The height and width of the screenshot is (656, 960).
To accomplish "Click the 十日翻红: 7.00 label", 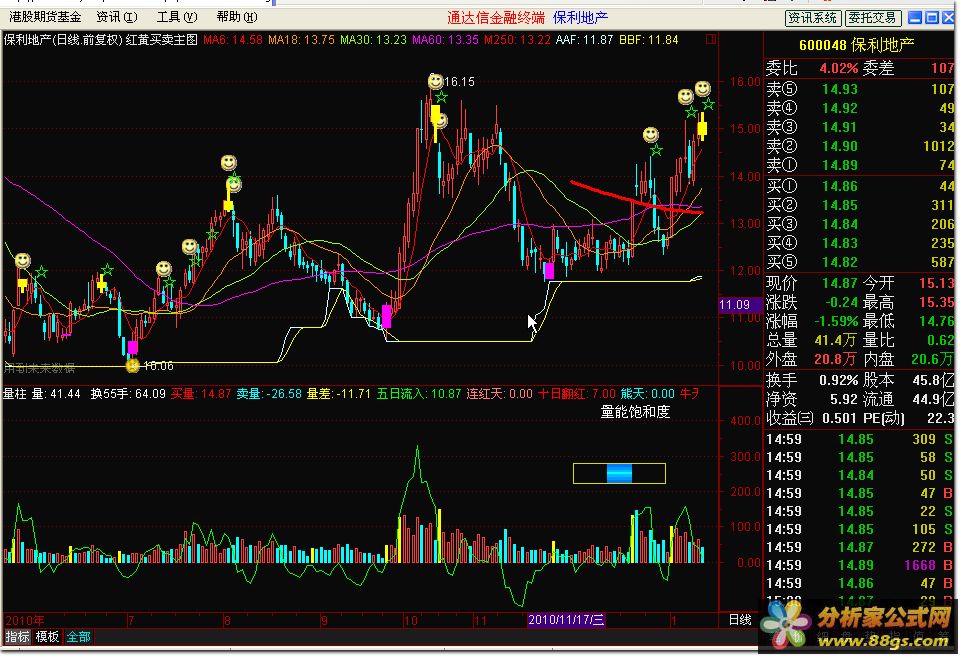I will point(577,393).
